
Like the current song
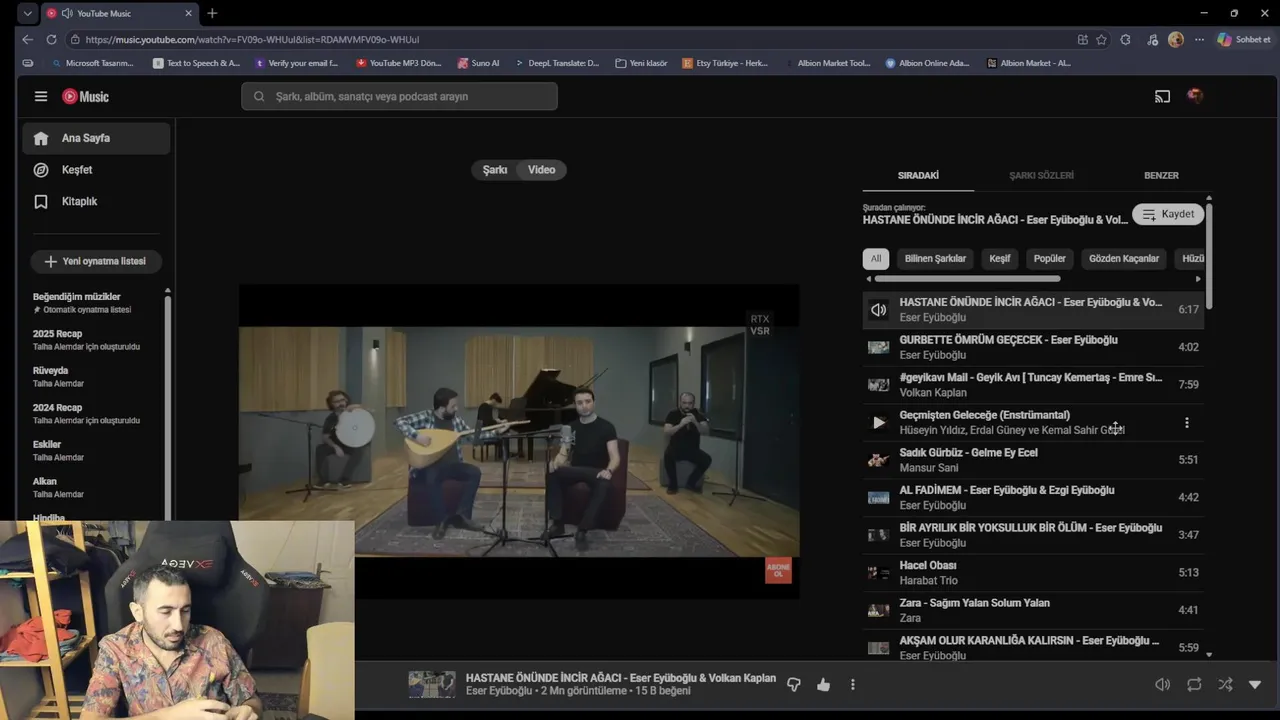click(823, 685)
